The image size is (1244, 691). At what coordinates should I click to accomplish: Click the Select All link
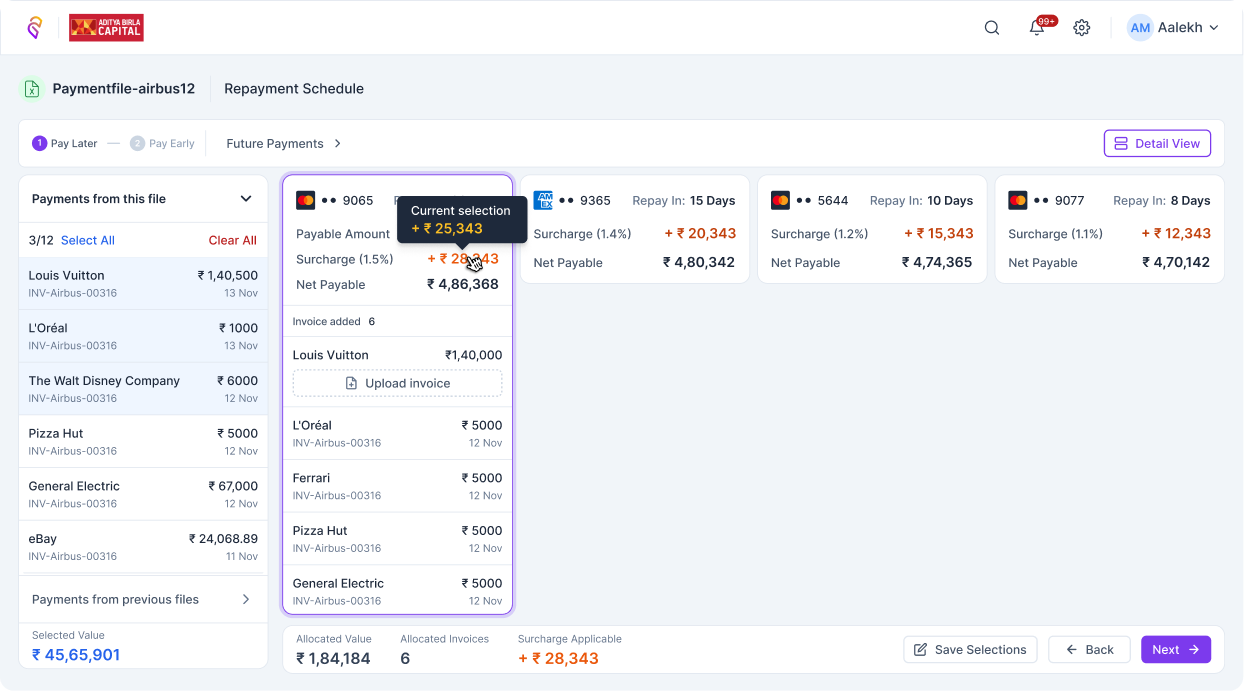(x=88, y=241)
